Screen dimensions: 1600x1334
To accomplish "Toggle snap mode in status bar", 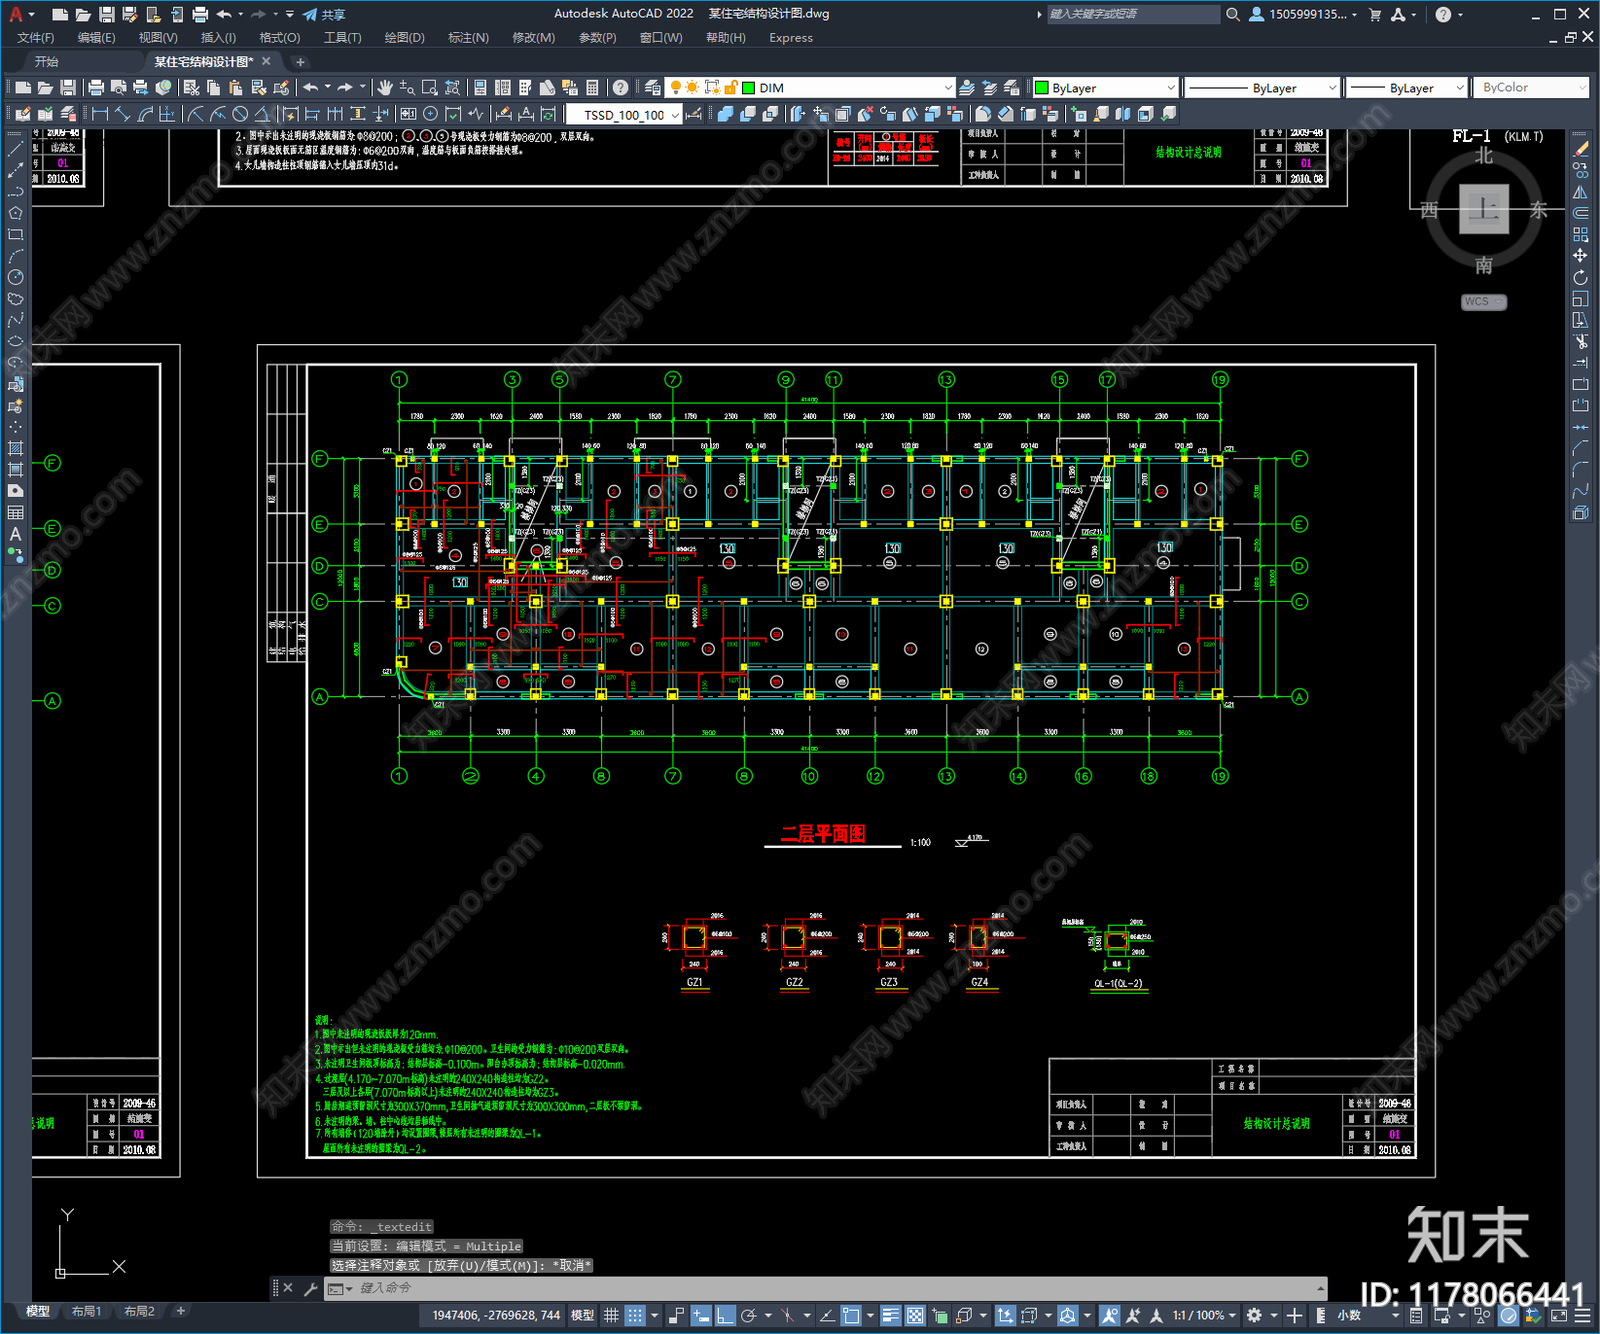I will coord(635,1315).
